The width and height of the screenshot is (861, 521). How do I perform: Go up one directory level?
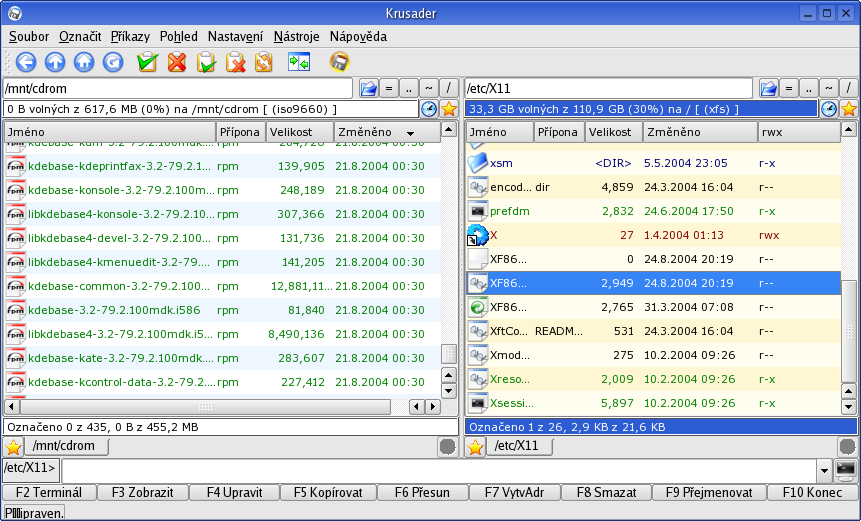pos(55,62)
